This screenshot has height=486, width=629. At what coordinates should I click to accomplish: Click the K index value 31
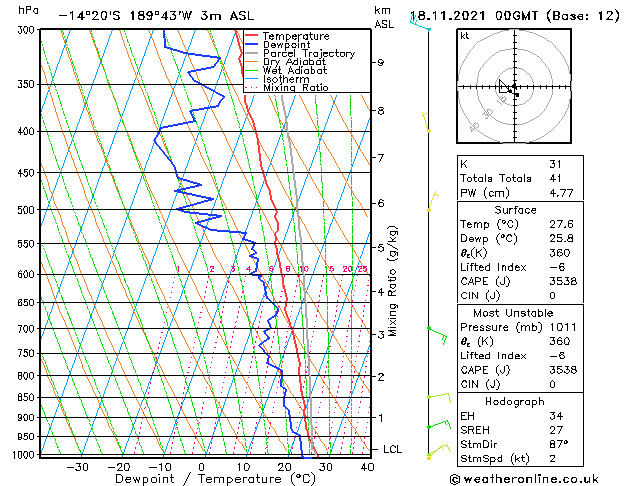[x=556, y=164]
